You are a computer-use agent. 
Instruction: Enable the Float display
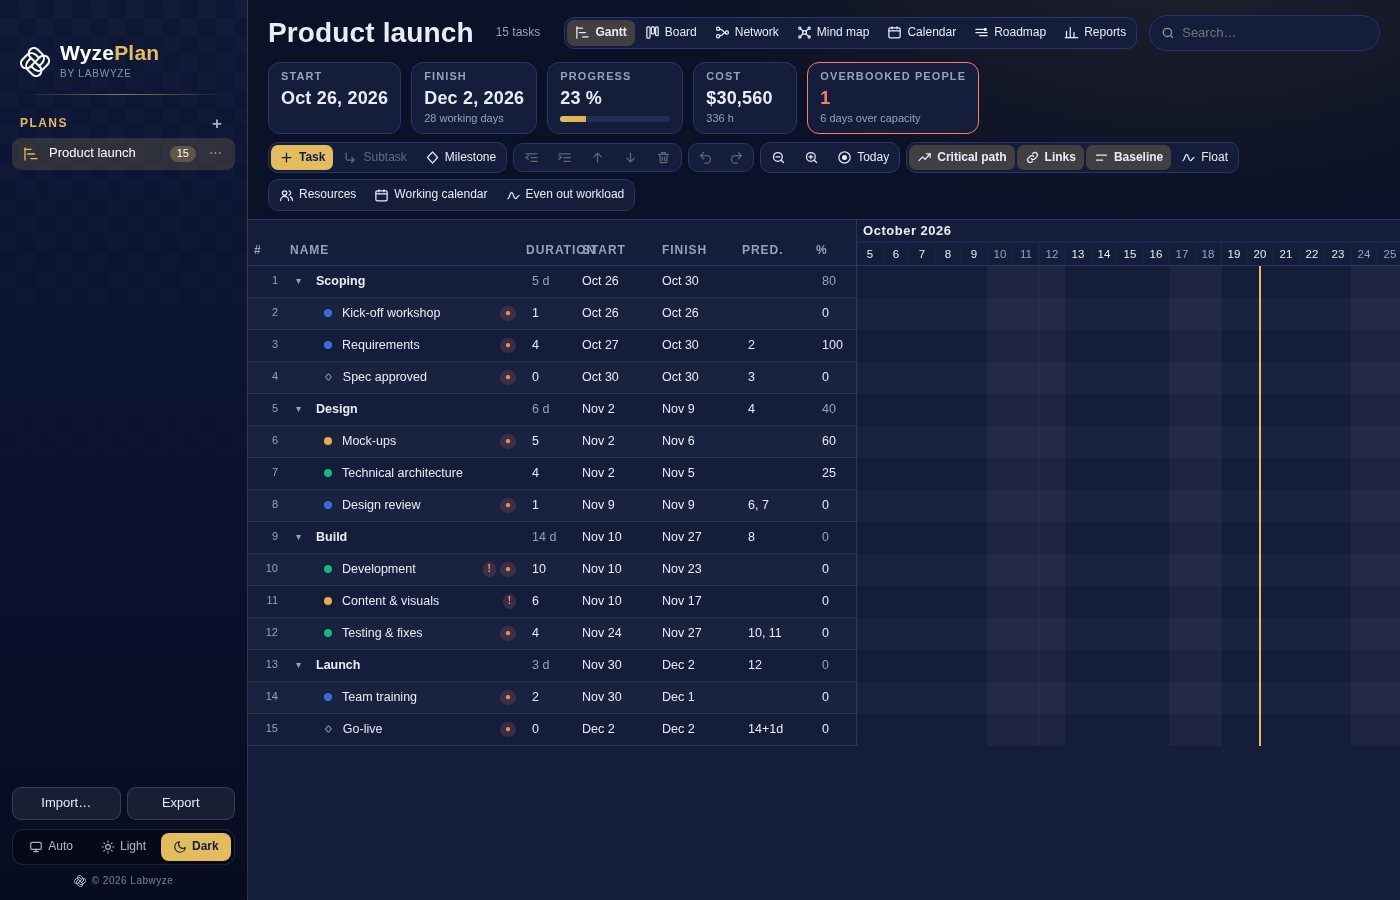[x=1205, y=158]
